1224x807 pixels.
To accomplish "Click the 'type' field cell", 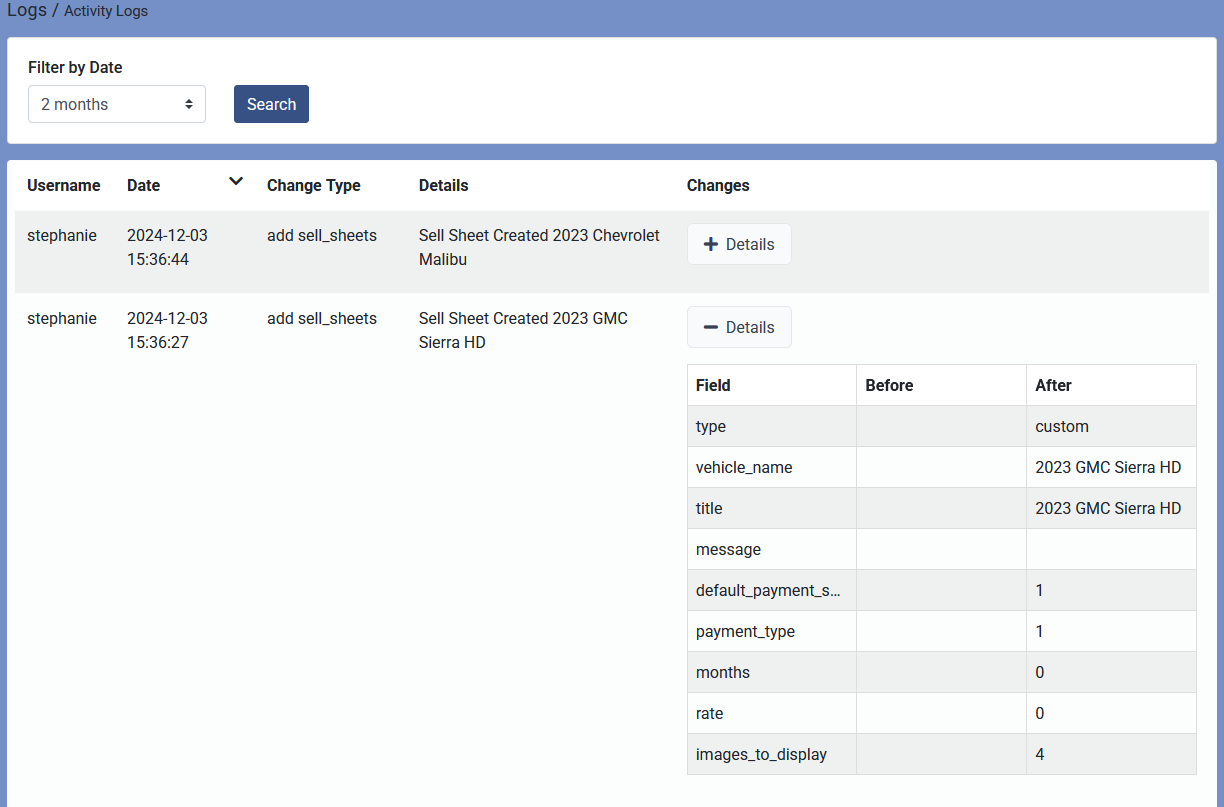I will [x=772, y=426].
